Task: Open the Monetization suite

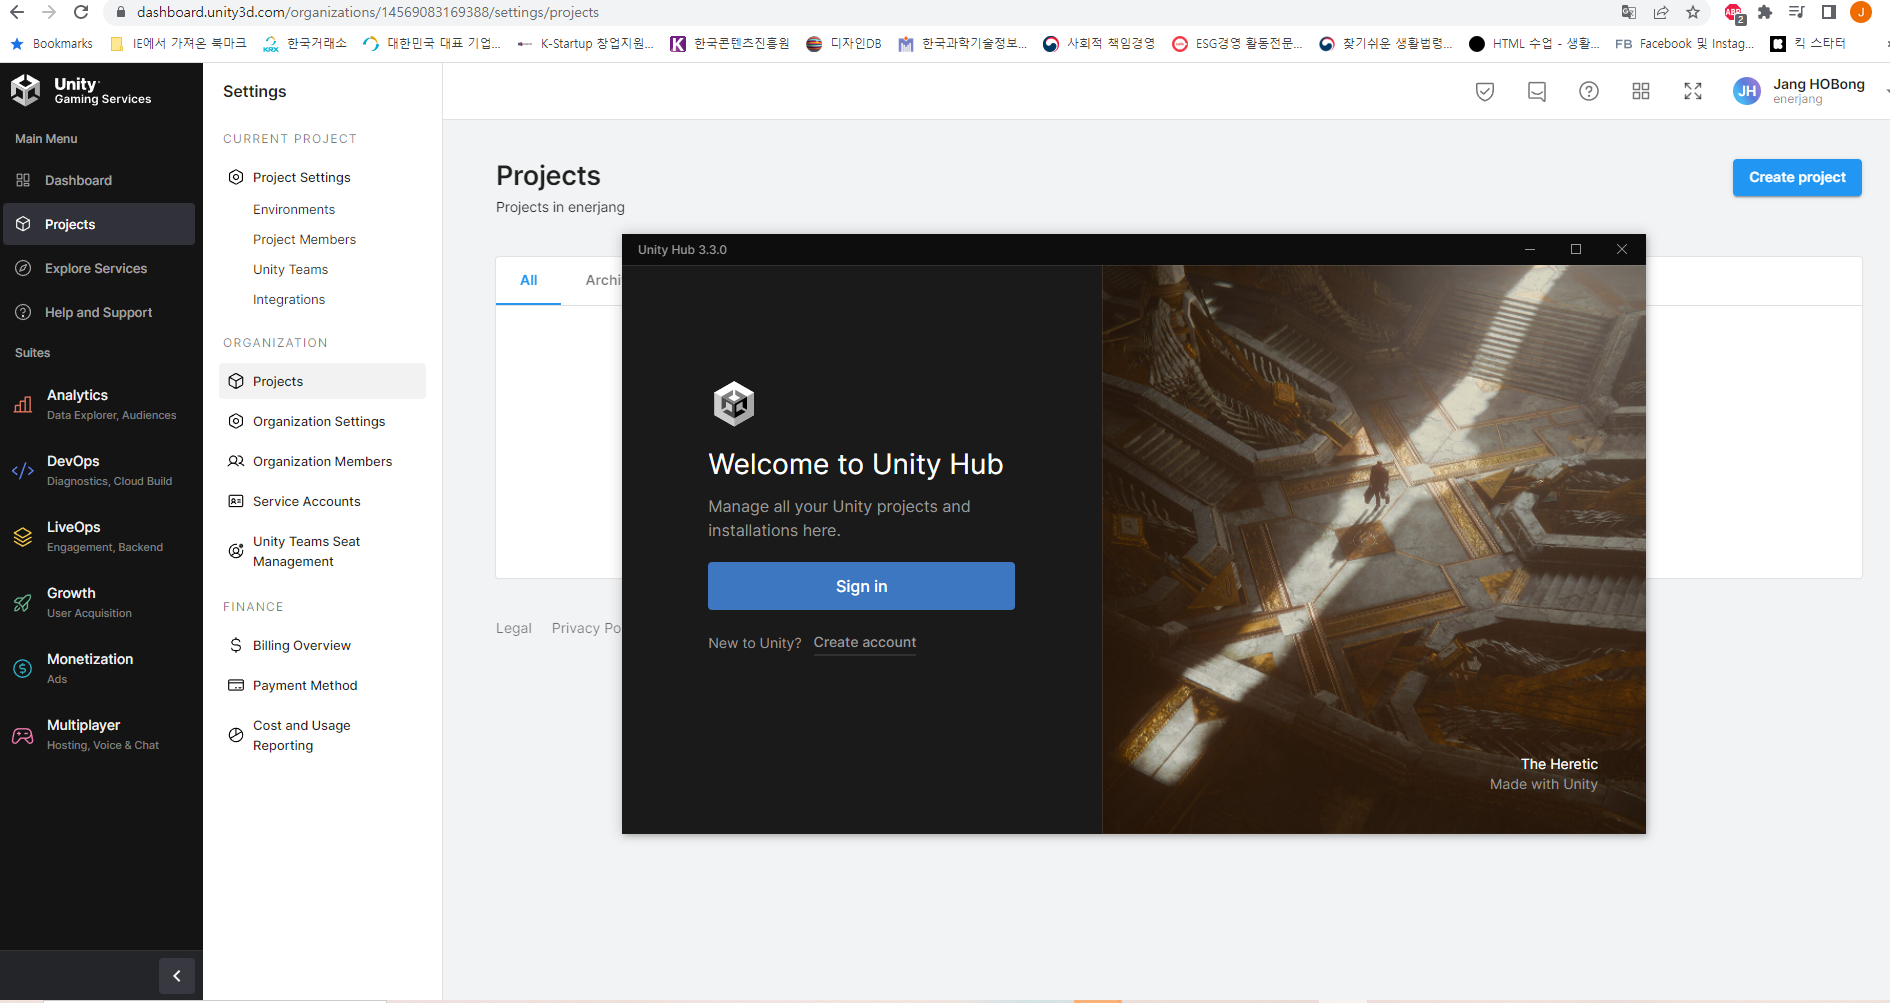Action: (99, 668)
